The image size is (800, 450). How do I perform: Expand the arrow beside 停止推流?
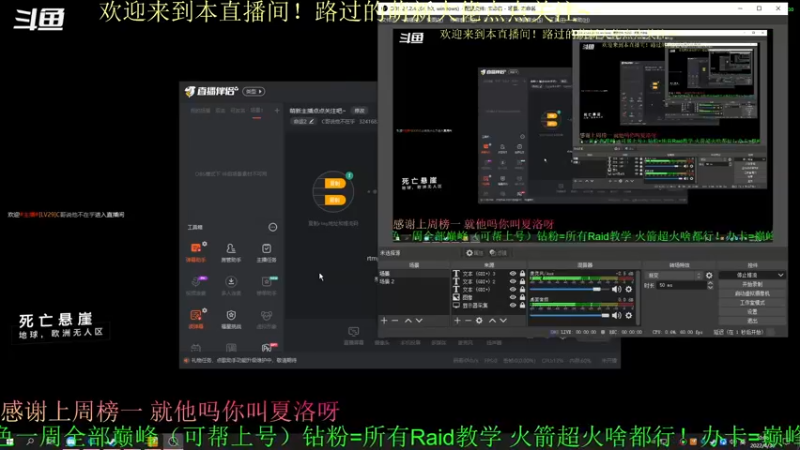tap(780, 275)
